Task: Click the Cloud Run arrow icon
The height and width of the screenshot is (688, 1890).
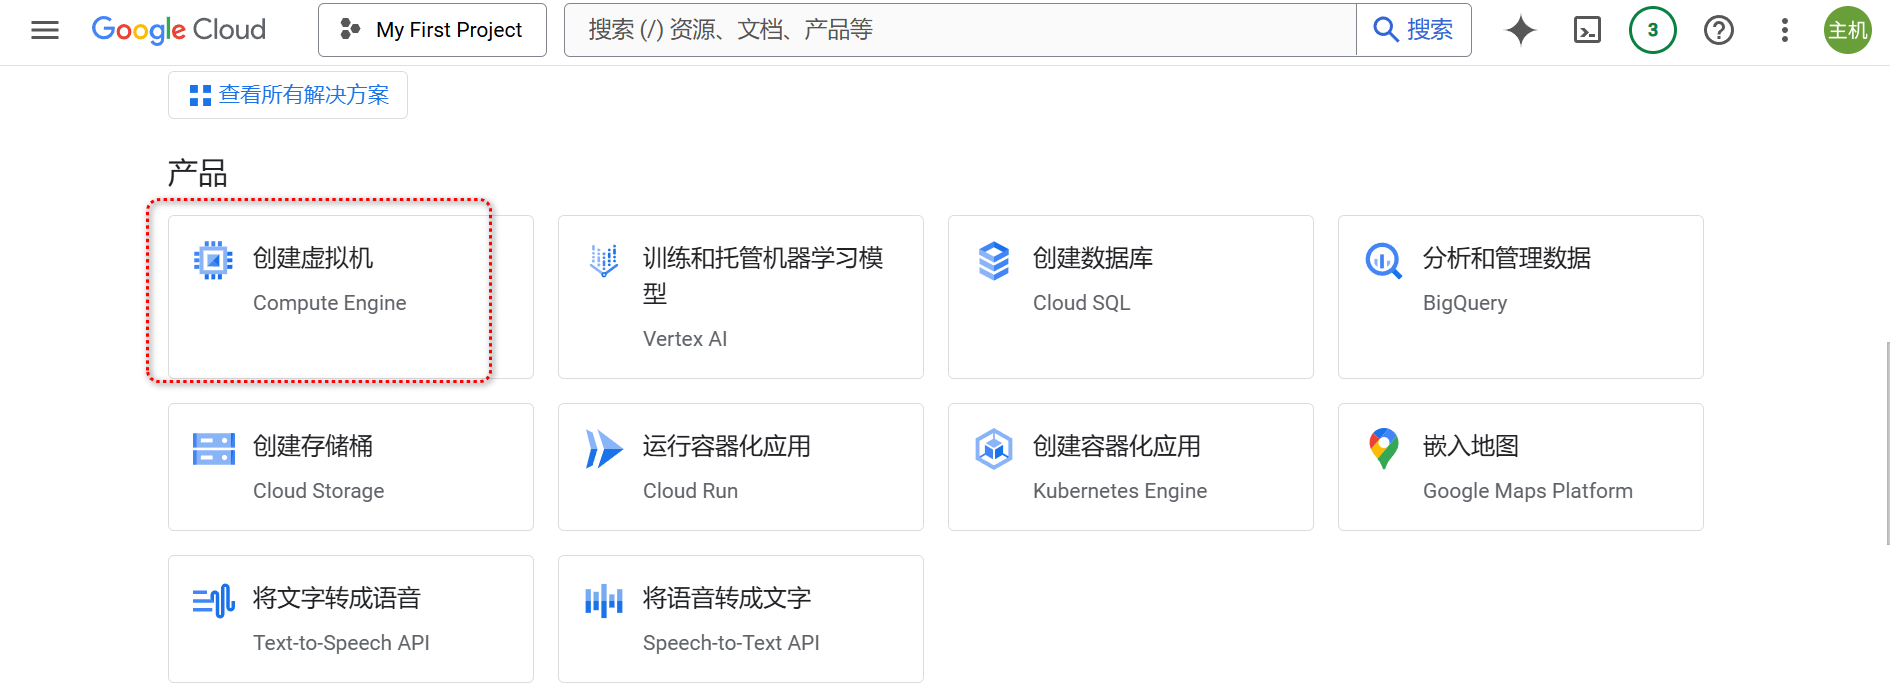Action: coord(603,449)
